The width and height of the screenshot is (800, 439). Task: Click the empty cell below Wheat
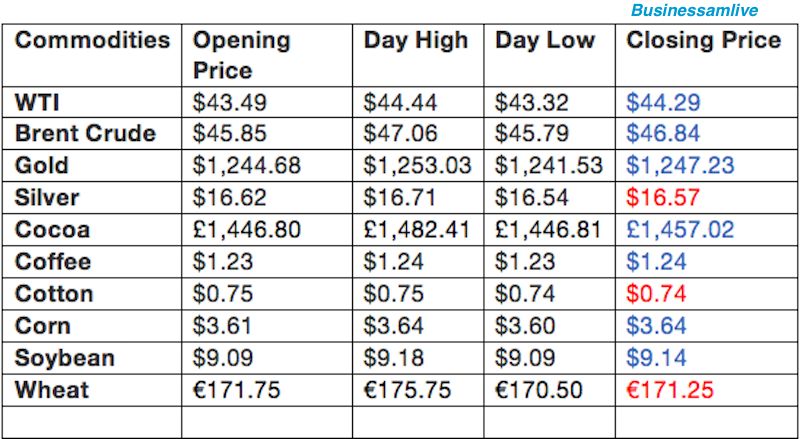tap(92, 422)
